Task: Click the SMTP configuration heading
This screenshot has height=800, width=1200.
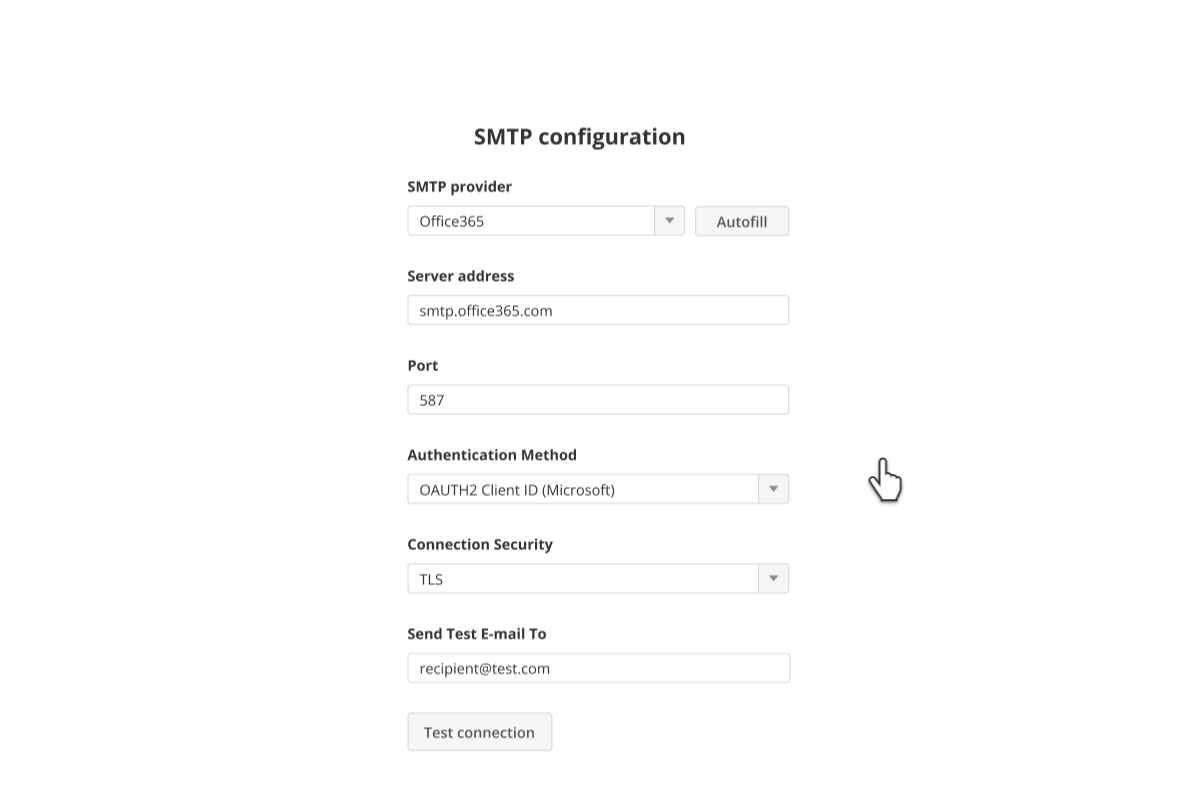Action: [580, 136]
